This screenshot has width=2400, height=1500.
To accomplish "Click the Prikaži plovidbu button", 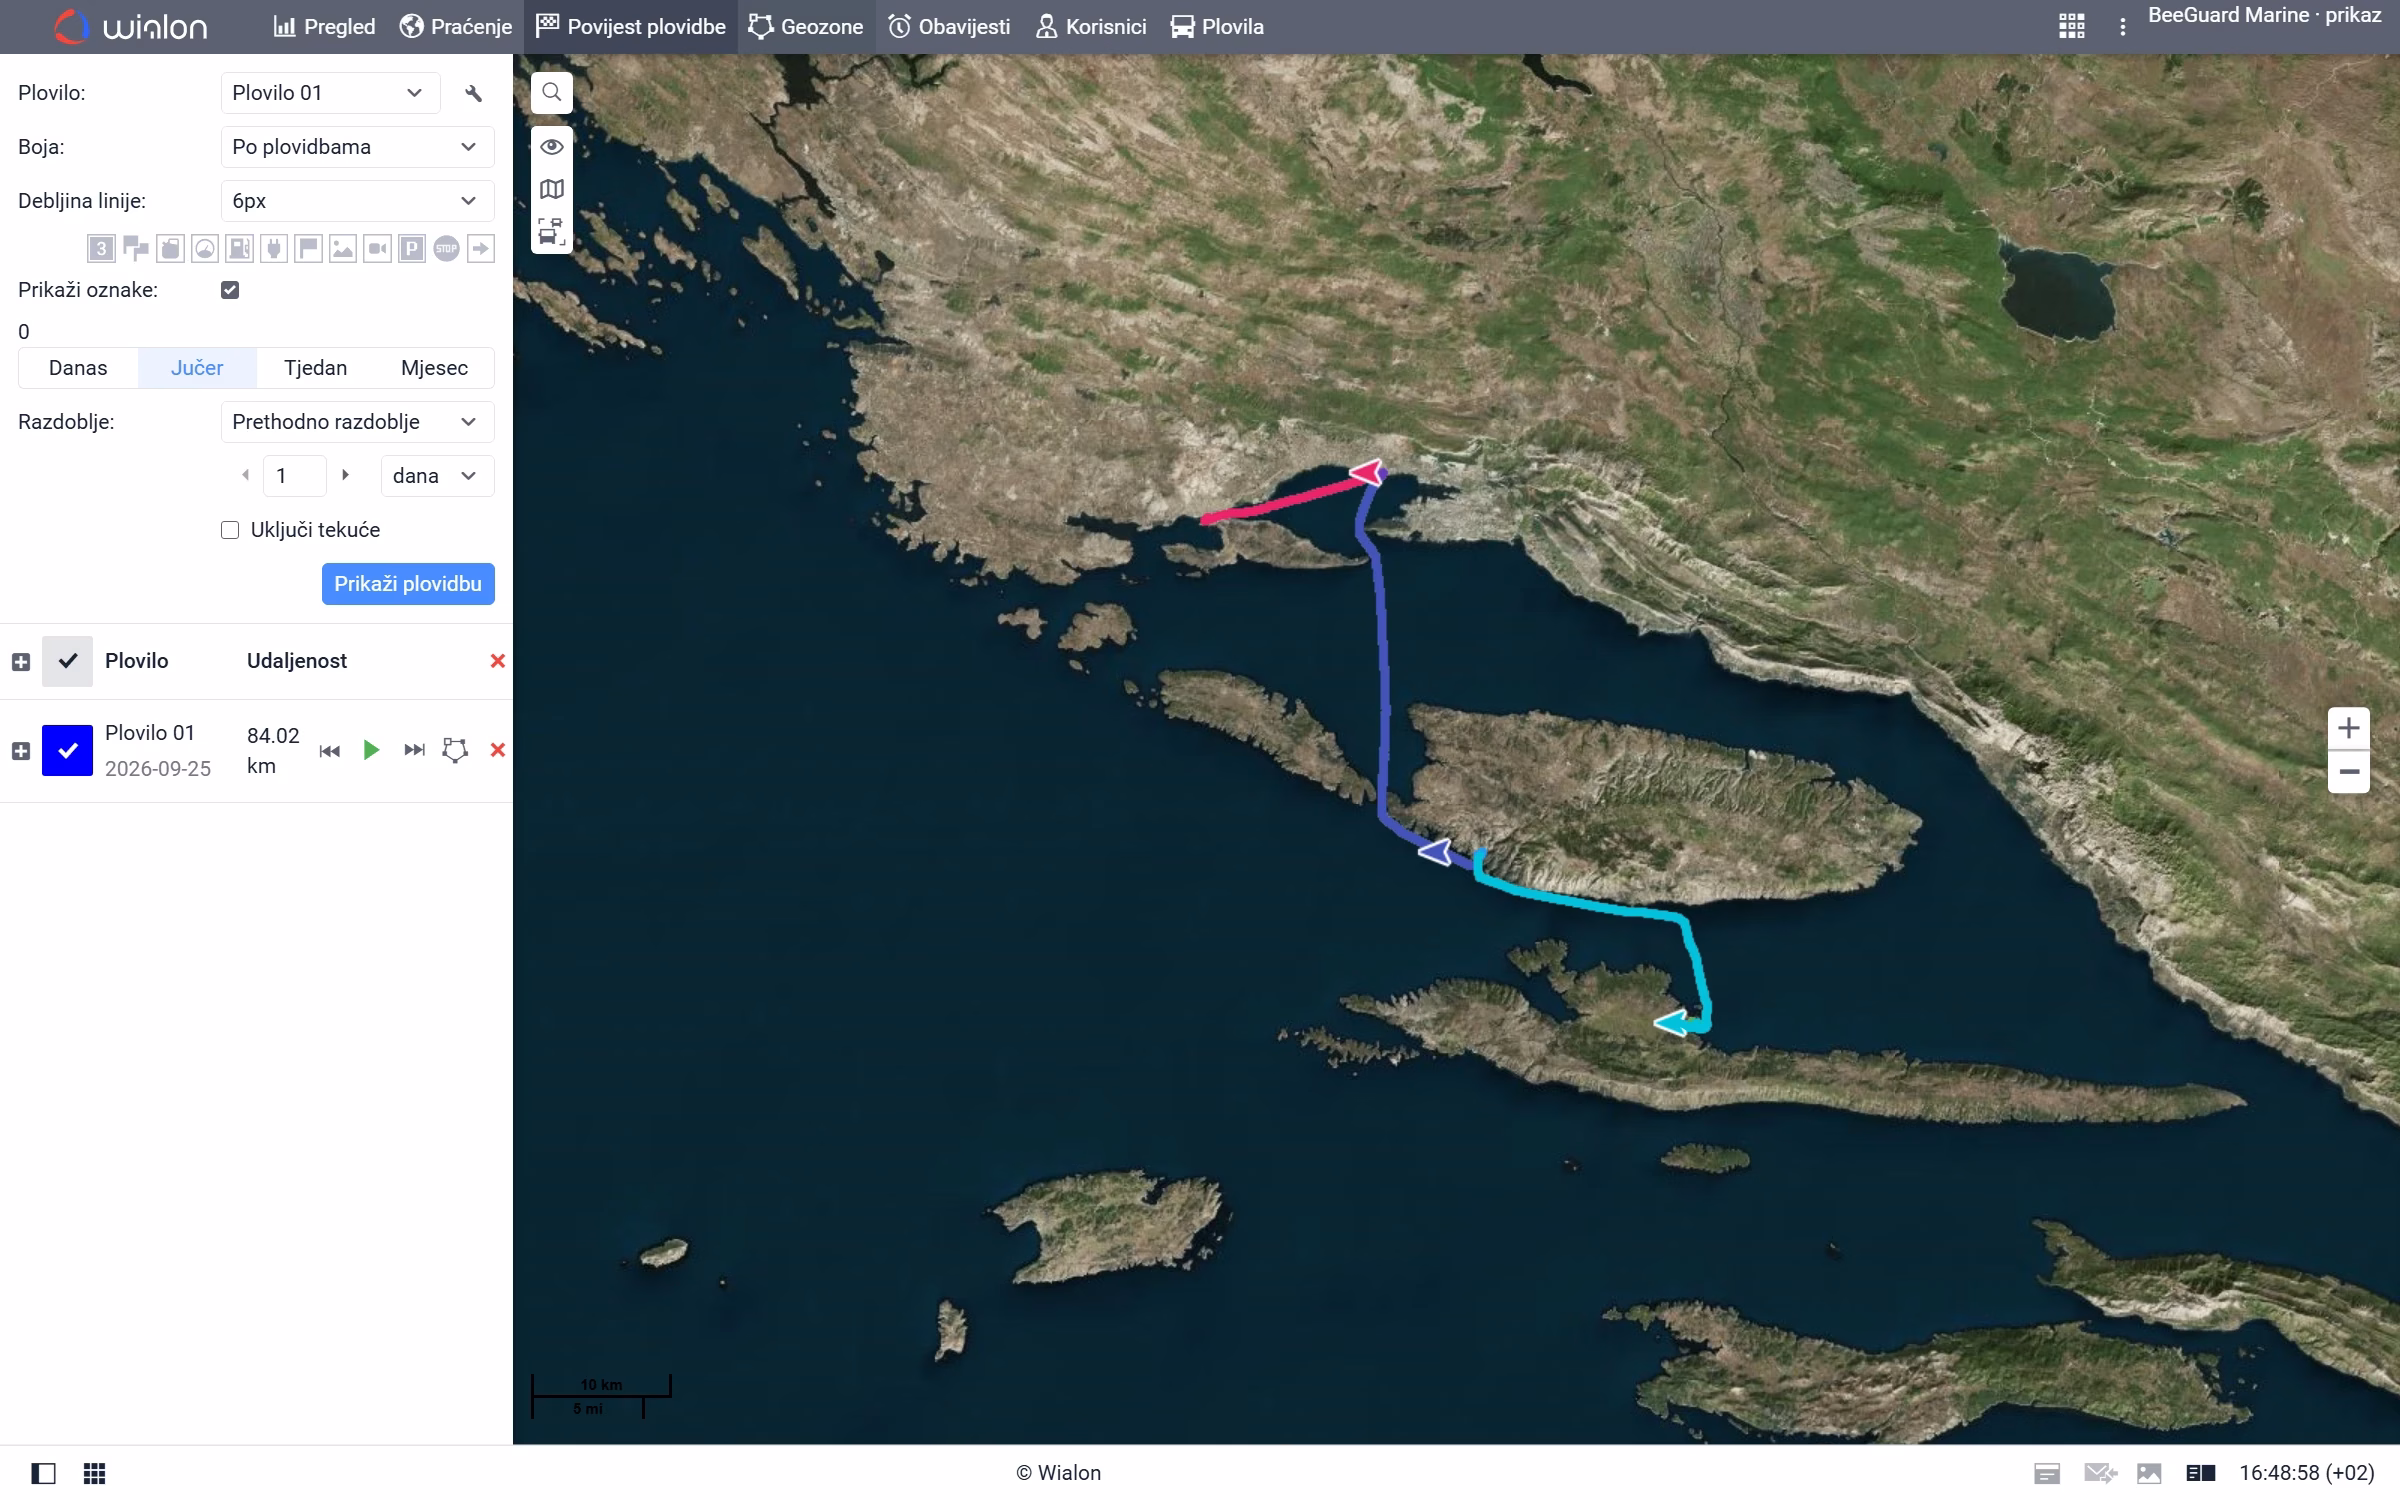I will (408, 584).
